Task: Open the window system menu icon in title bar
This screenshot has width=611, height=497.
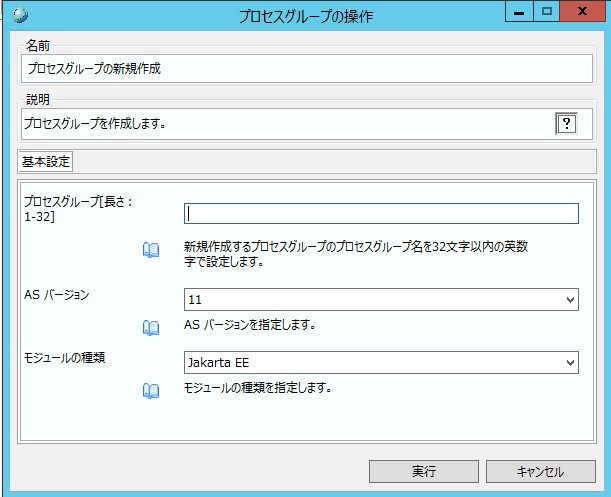Action: (21, 14)
